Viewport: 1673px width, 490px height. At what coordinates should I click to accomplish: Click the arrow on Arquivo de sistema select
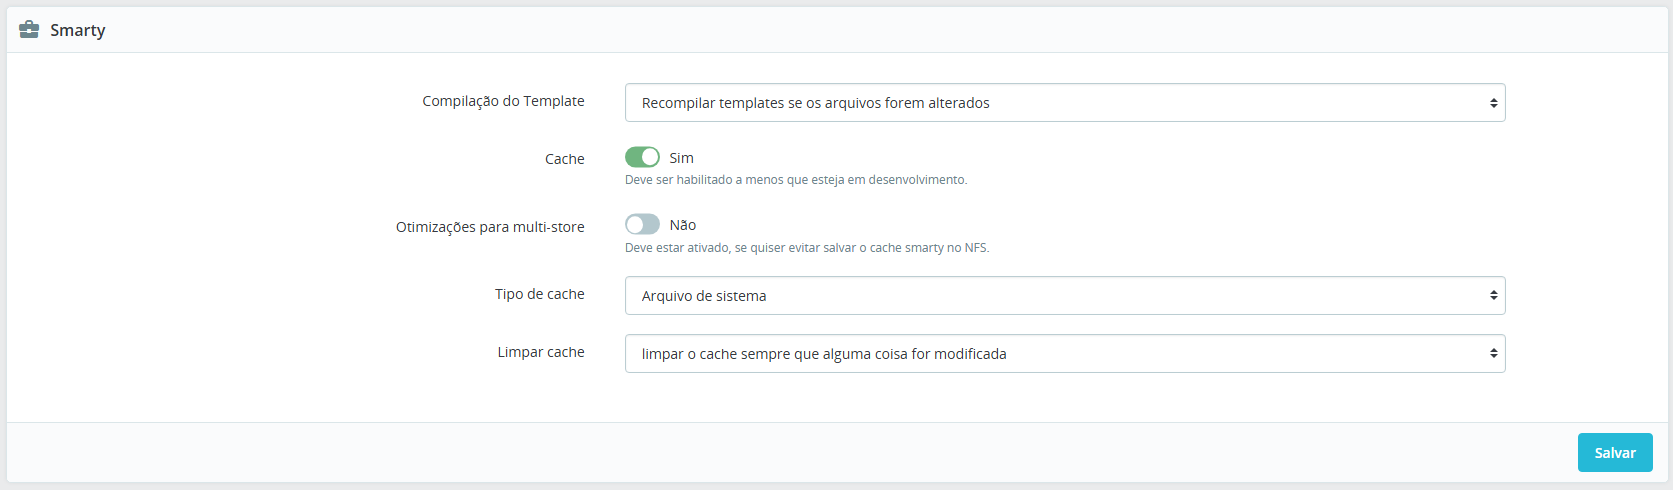tap(1493, 296)
